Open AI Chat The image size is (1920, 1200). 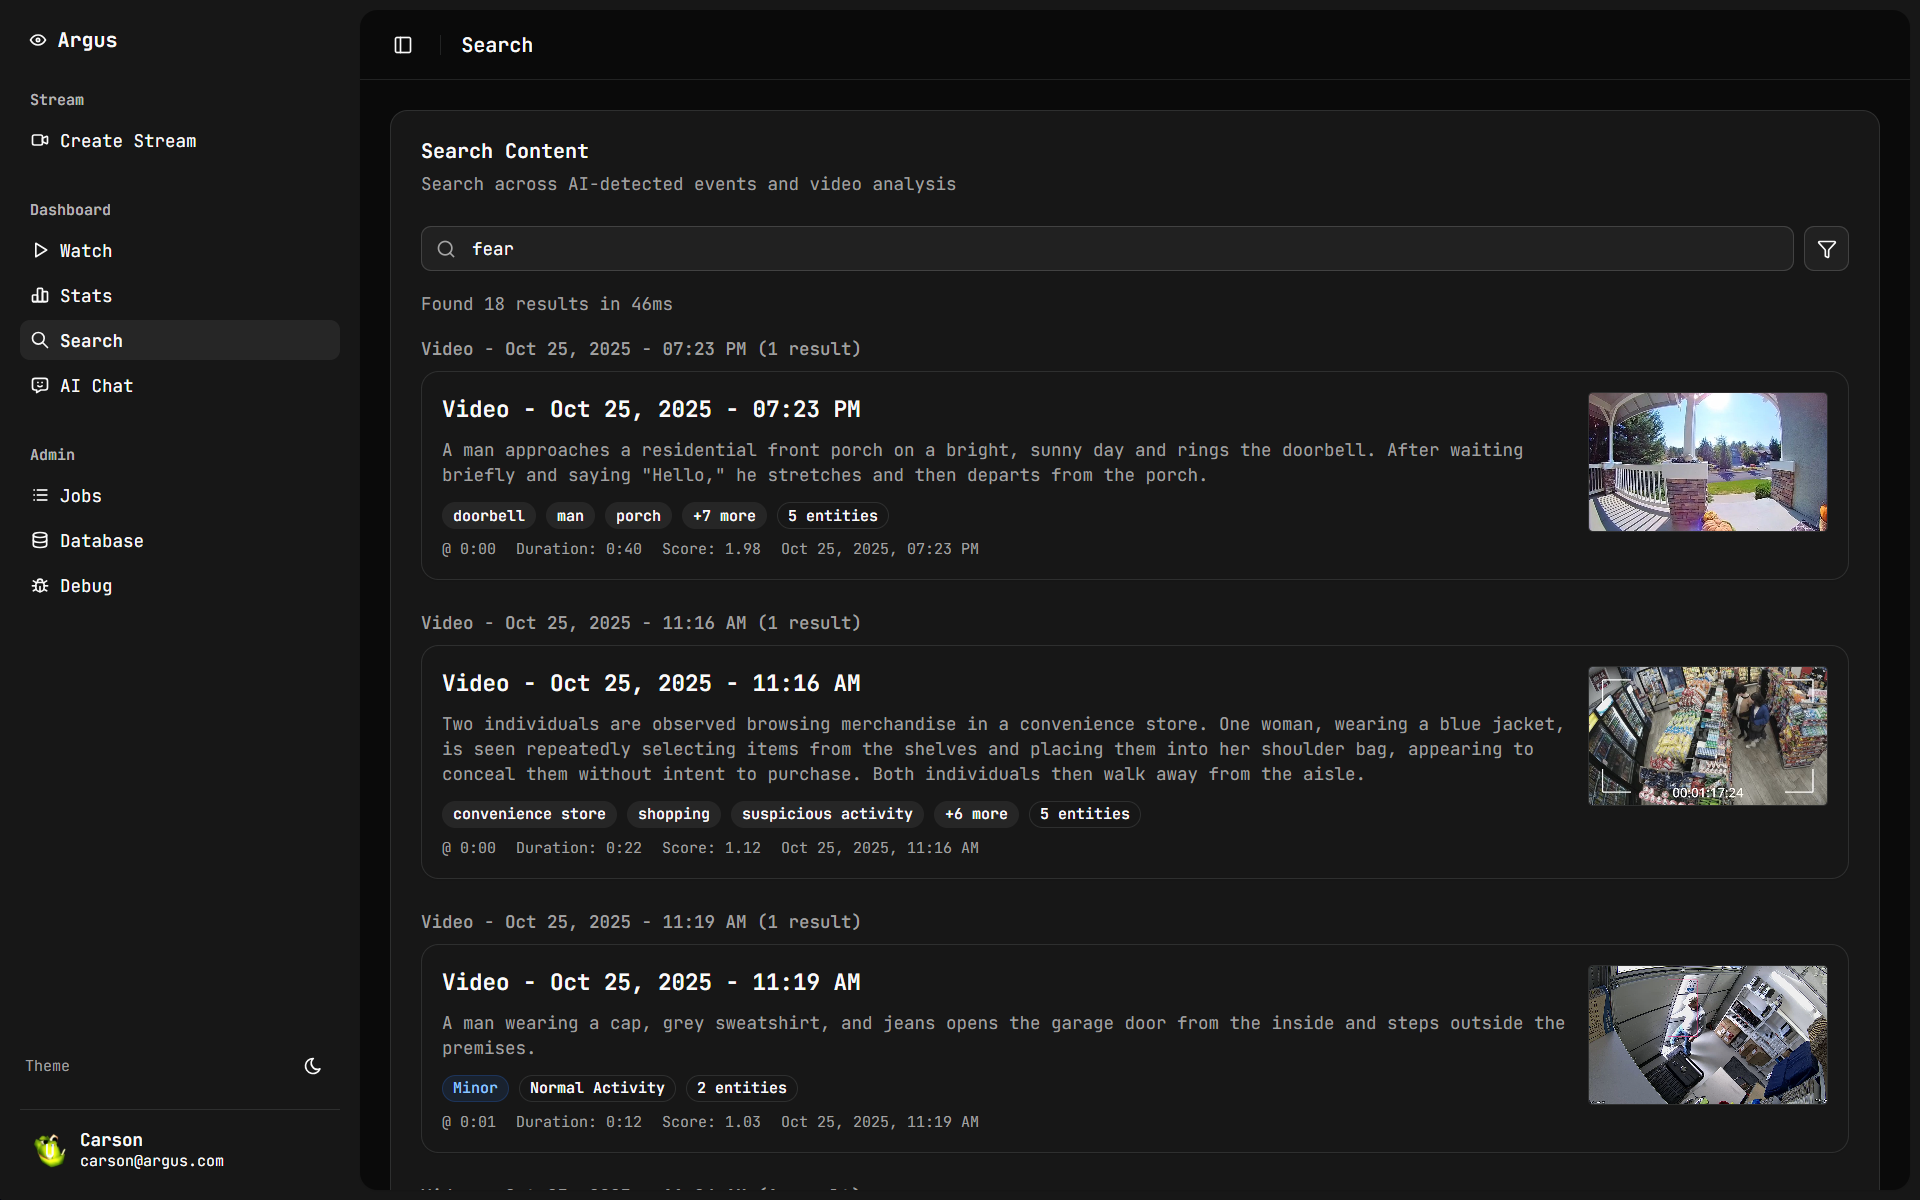[95, 386]
